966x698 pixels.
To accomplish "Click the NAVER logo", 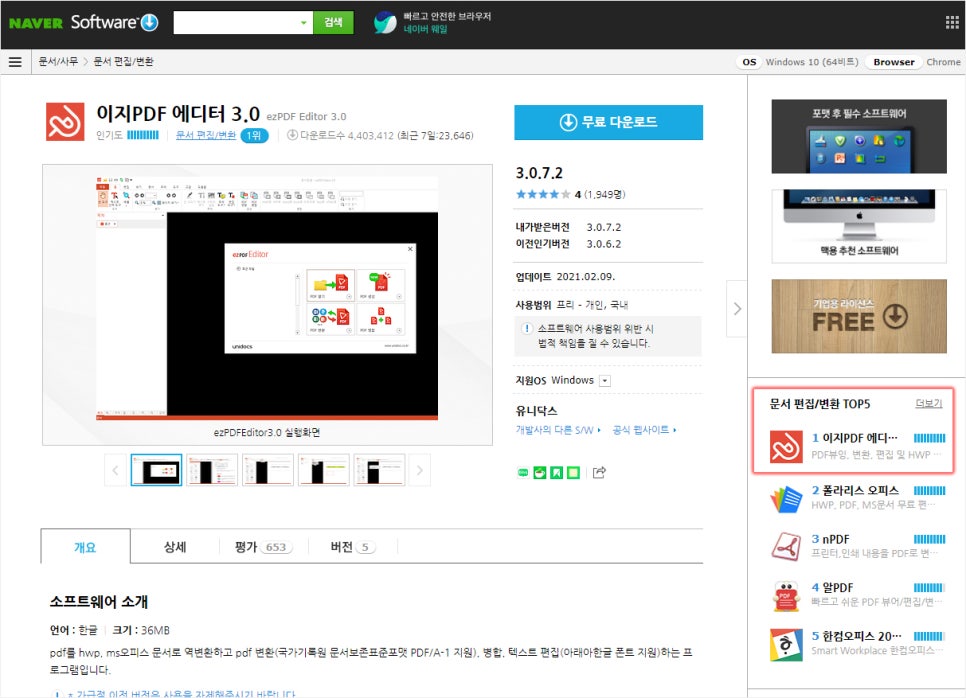I will tap(36, 23).
